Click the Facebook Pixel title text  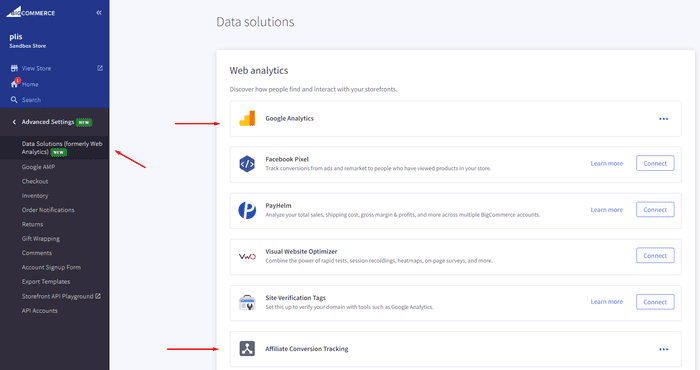287,159
